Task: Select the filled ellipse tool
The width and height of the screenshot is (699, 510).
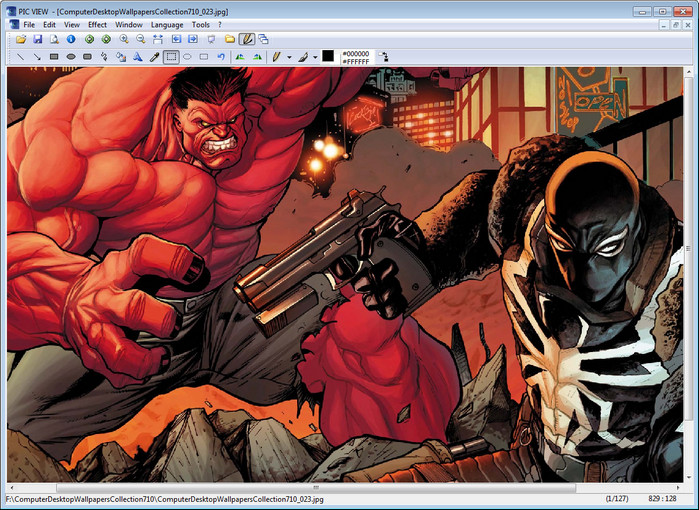Action: coord(71,57)
